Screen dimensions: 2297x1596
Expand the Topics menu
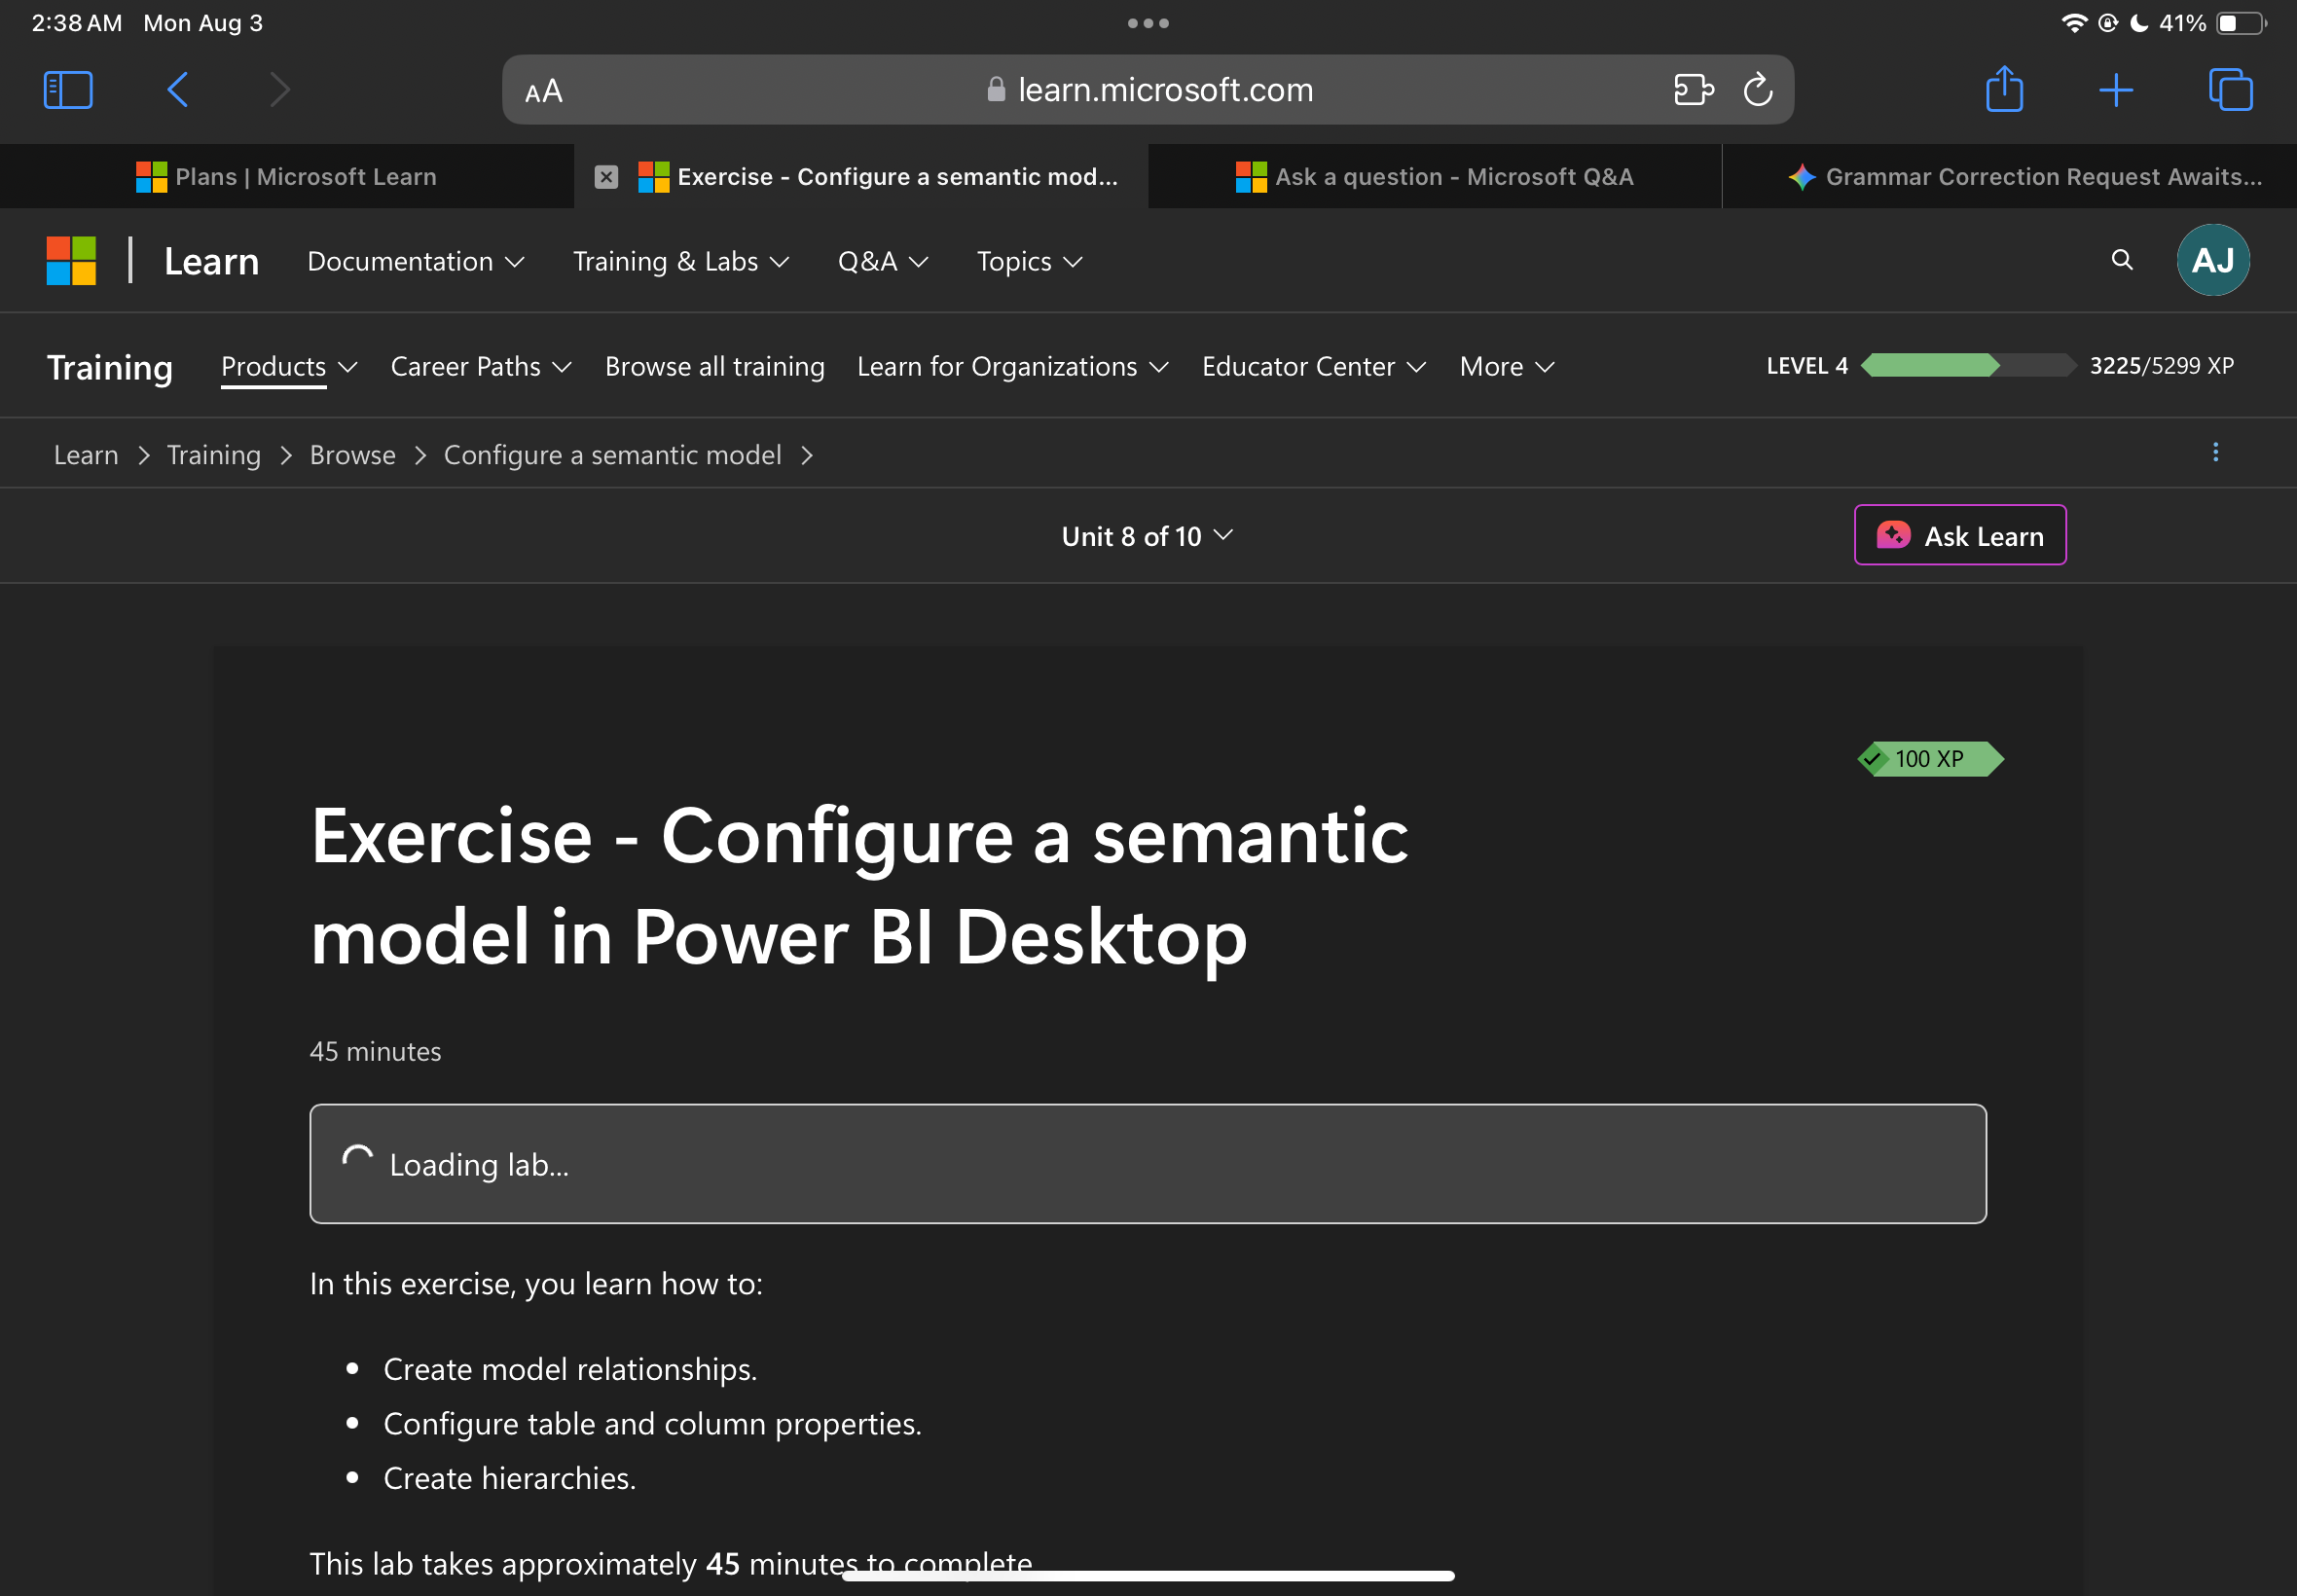(1030, 262)
